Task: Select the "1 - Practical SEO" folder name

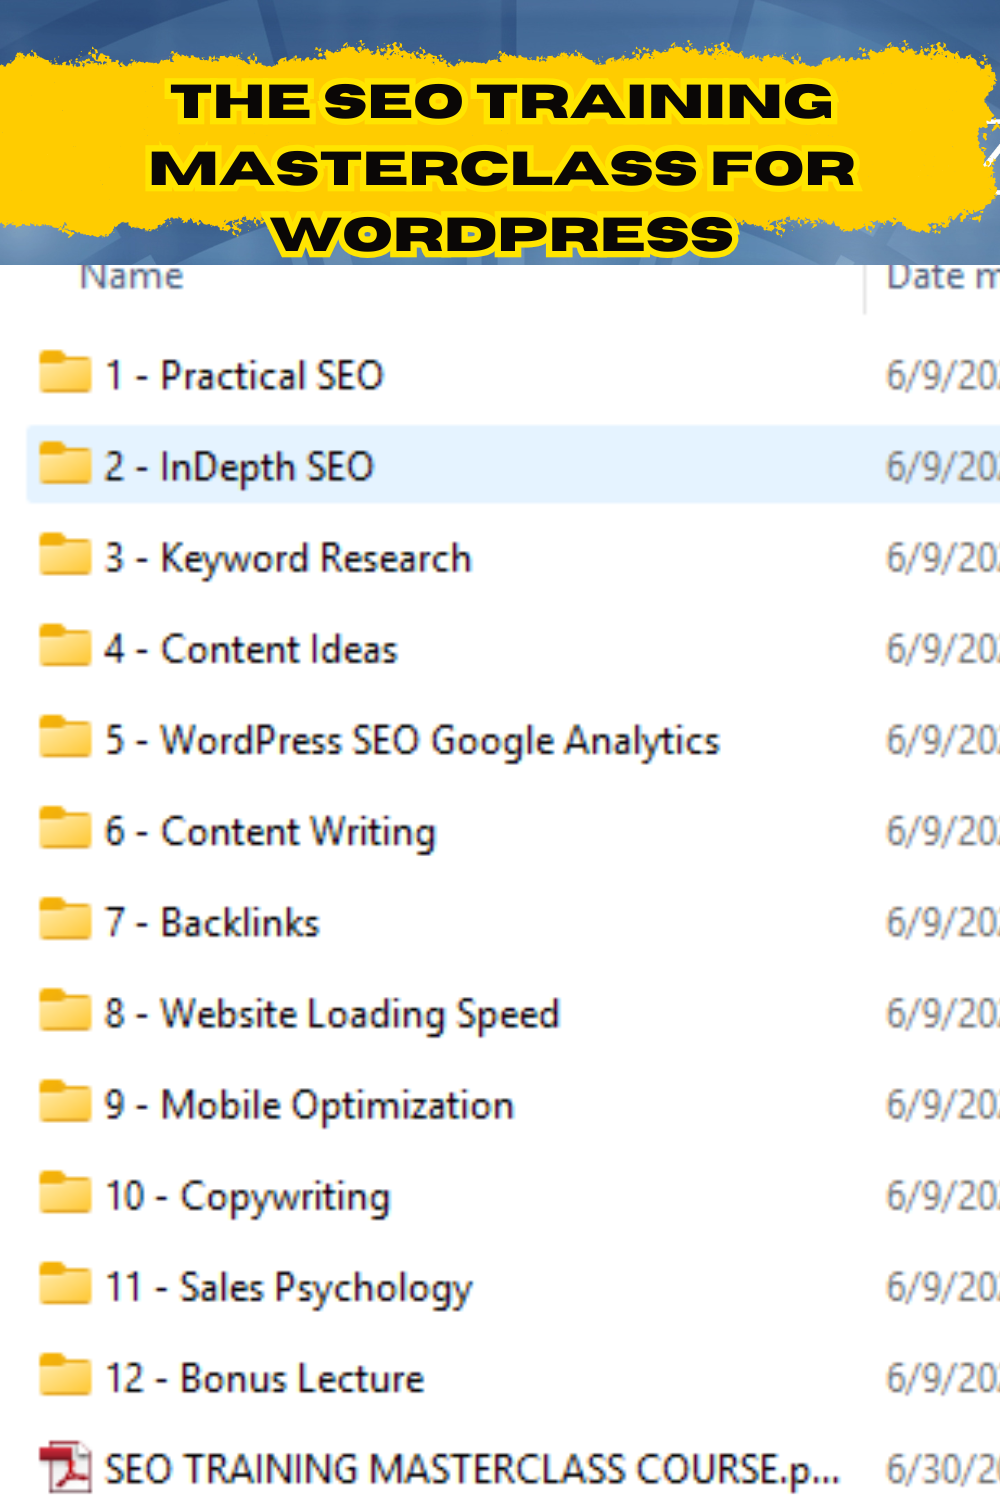Action: 244,376
